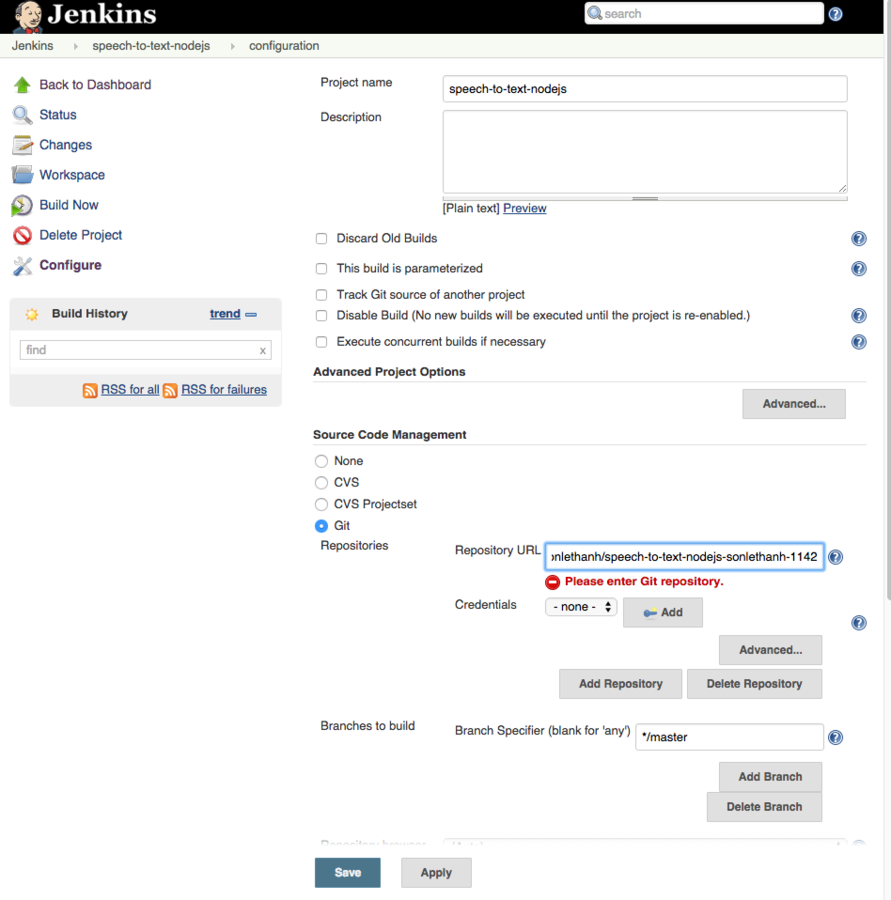
Task: Open help for Discard Old Builds
Action: pyautogui.click(x=859, y=239)
